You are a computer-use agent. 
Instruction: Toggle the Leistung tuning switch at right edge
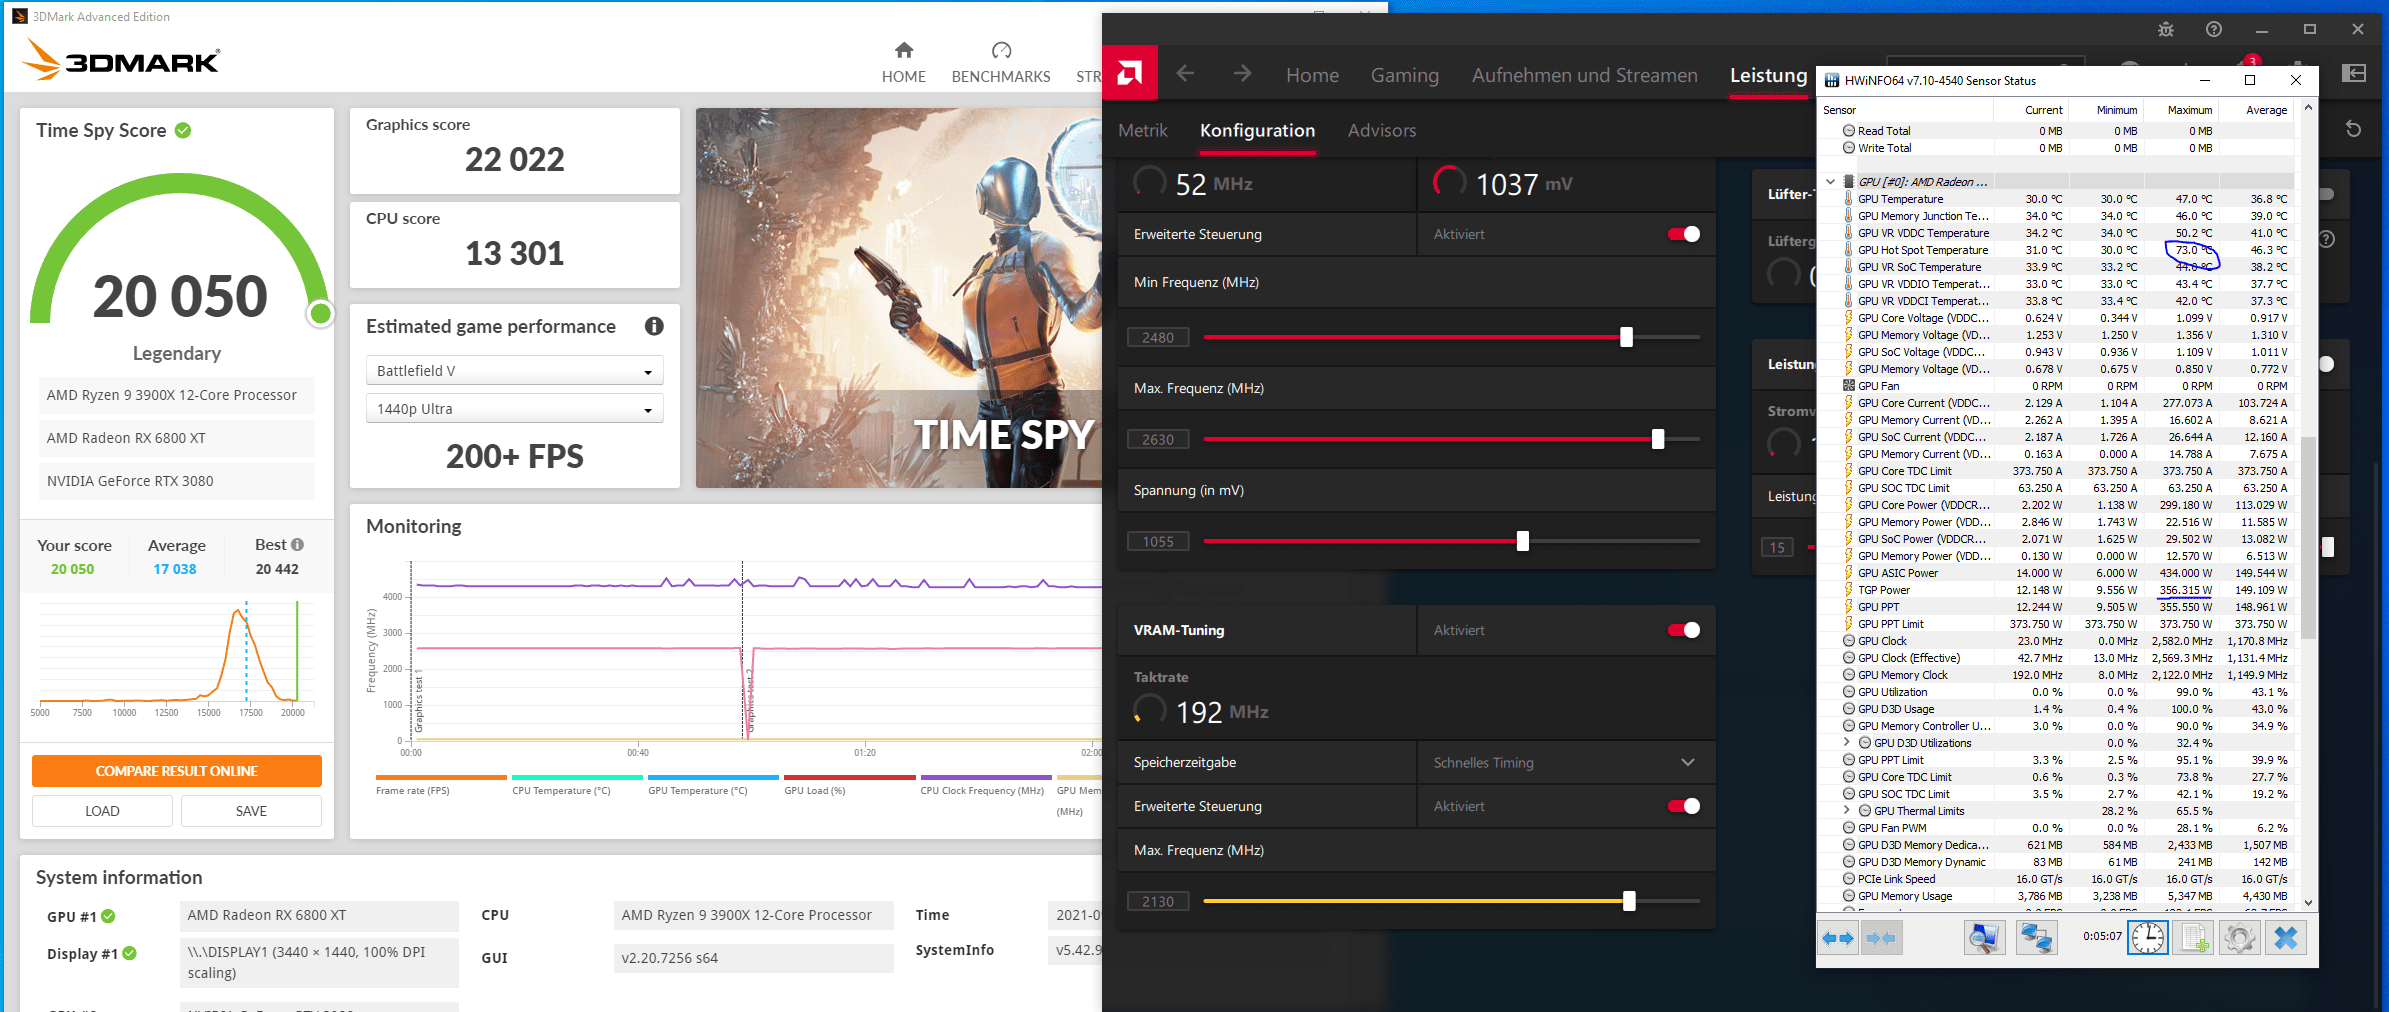(2327, 364)
